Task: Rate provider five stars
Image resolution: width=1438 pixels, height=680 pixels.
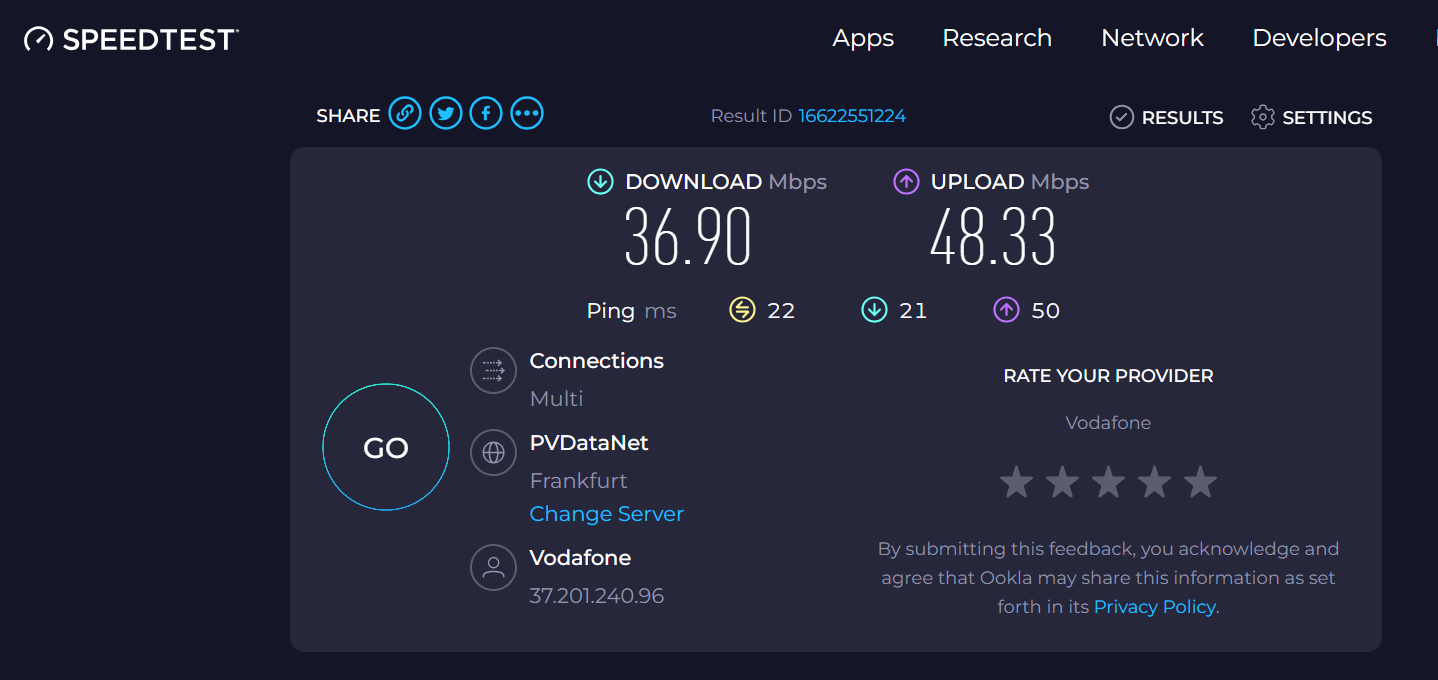Action: (1200, 482)
